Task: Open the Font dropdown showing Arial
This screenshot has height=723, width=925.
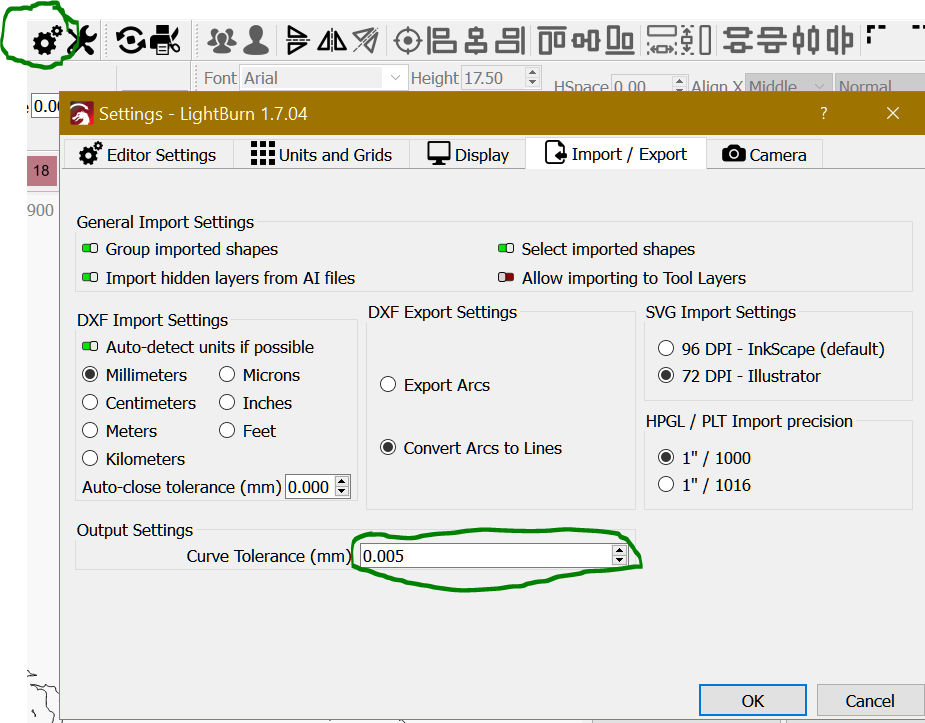Action: (x=323, y=78)
